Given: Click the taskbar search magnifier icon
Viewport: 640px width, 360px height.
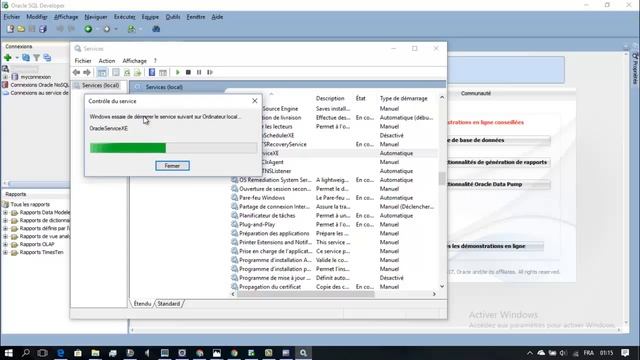Looking at the screenshot, I should click(x=25, y=353).
